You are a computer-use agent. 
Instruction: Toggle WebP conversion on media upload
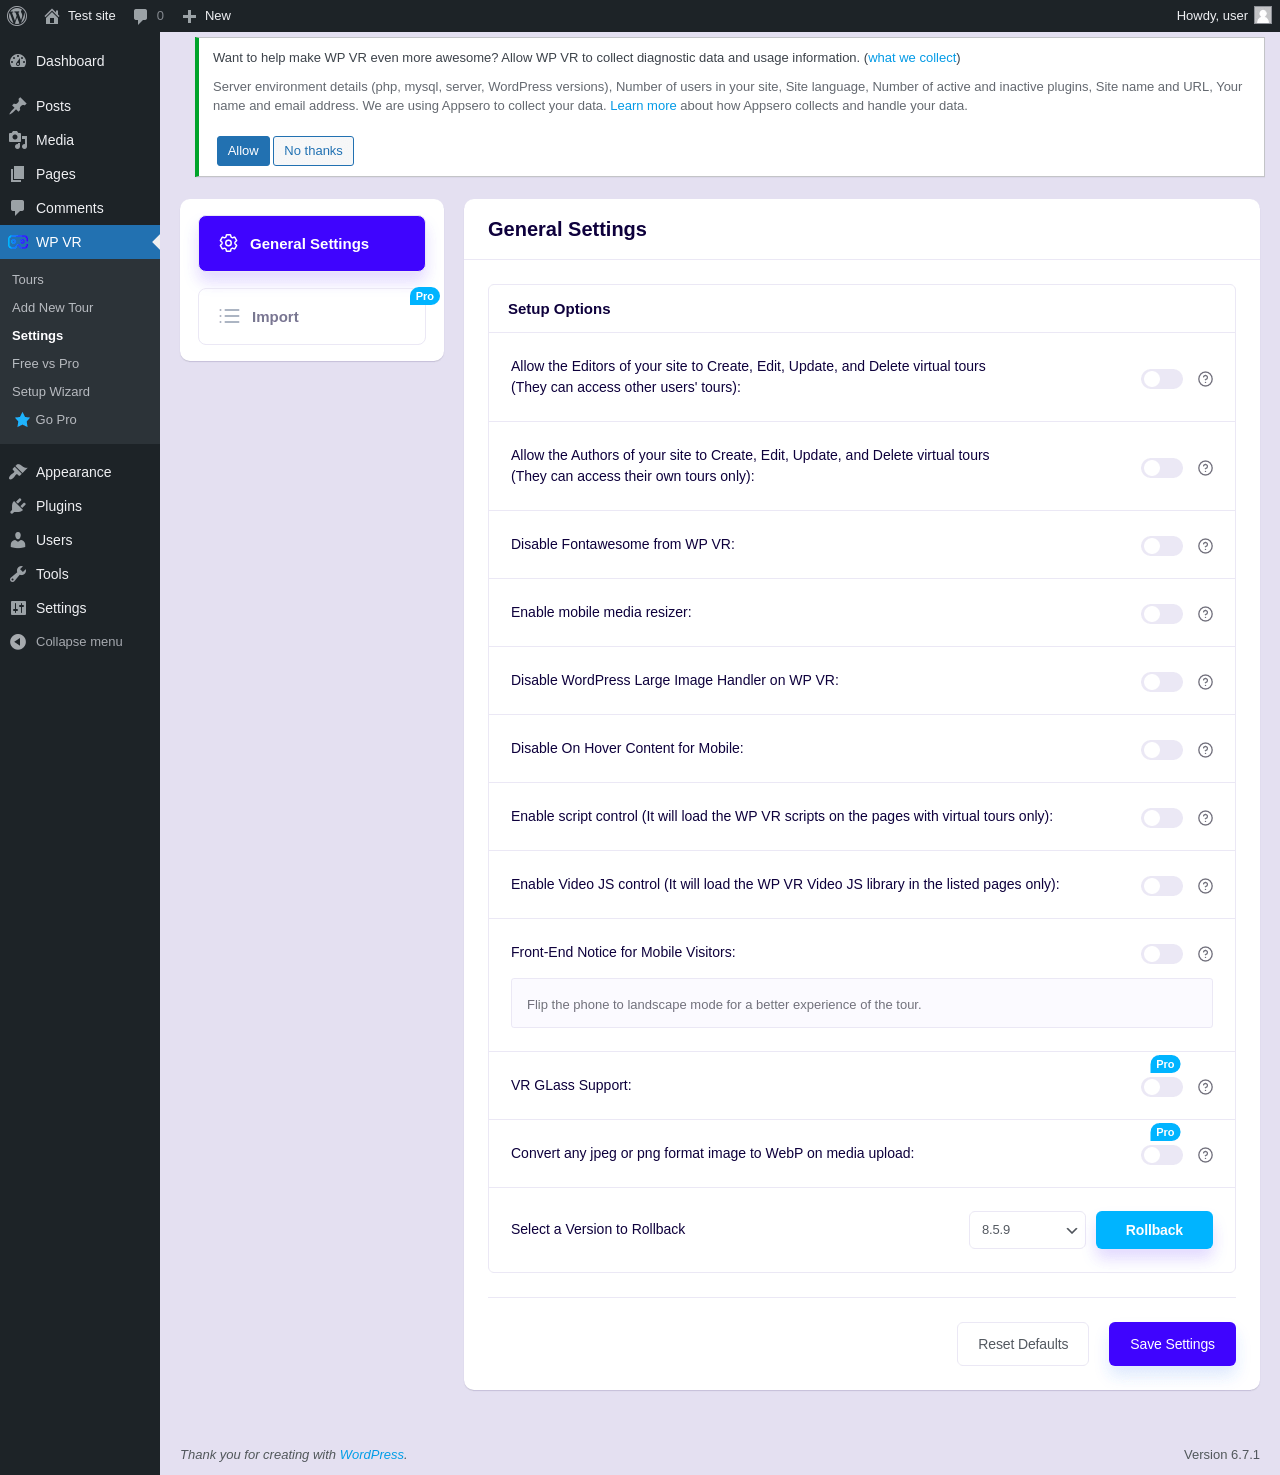1162,1155
